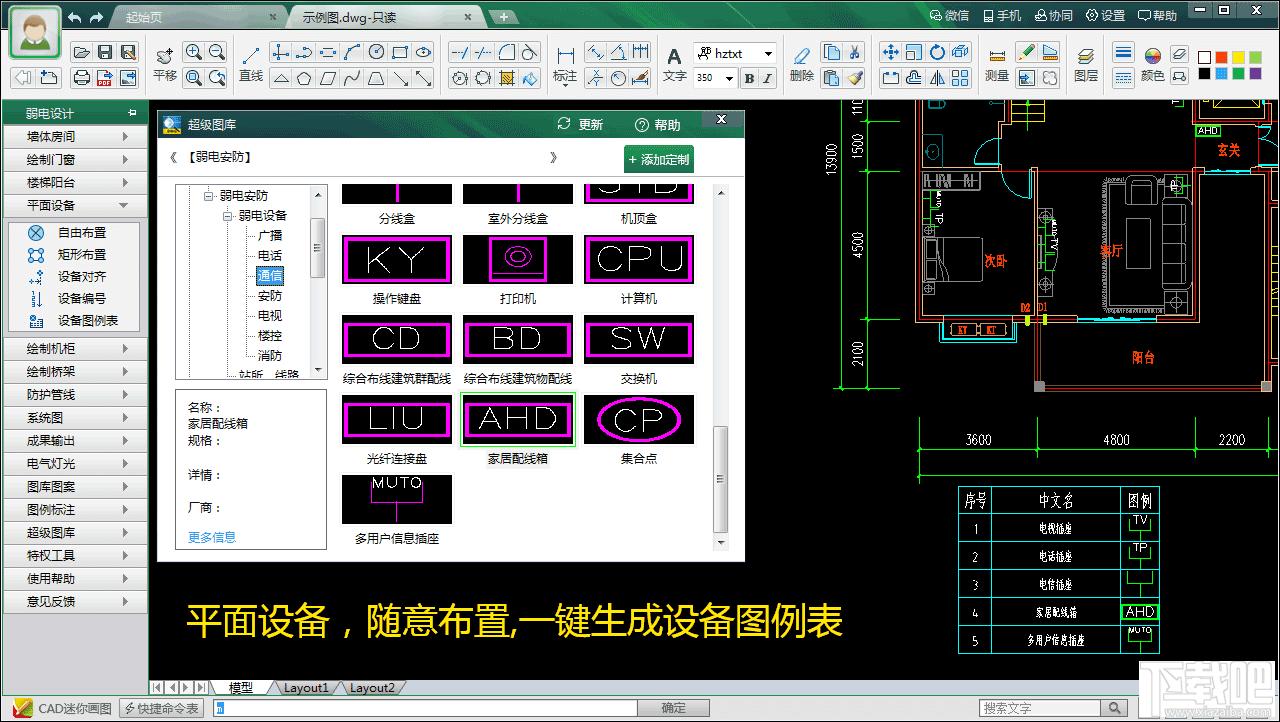Expand the 系统图 sidebar section

pyautogui.click(x=76, y=417)
